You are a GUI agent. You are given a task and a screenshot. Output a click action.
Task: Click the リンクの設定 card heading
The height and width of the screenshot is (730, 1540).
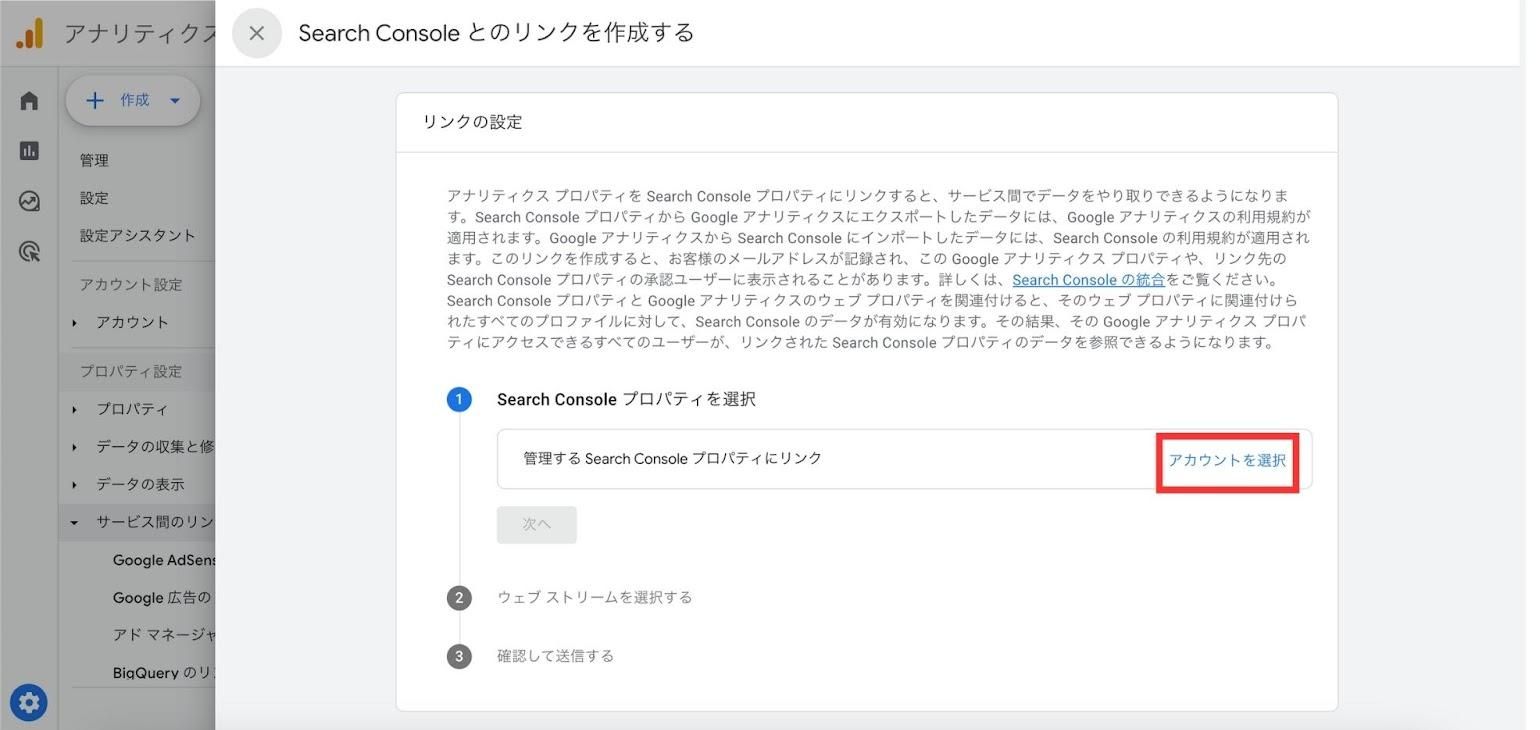coord(472,122)
